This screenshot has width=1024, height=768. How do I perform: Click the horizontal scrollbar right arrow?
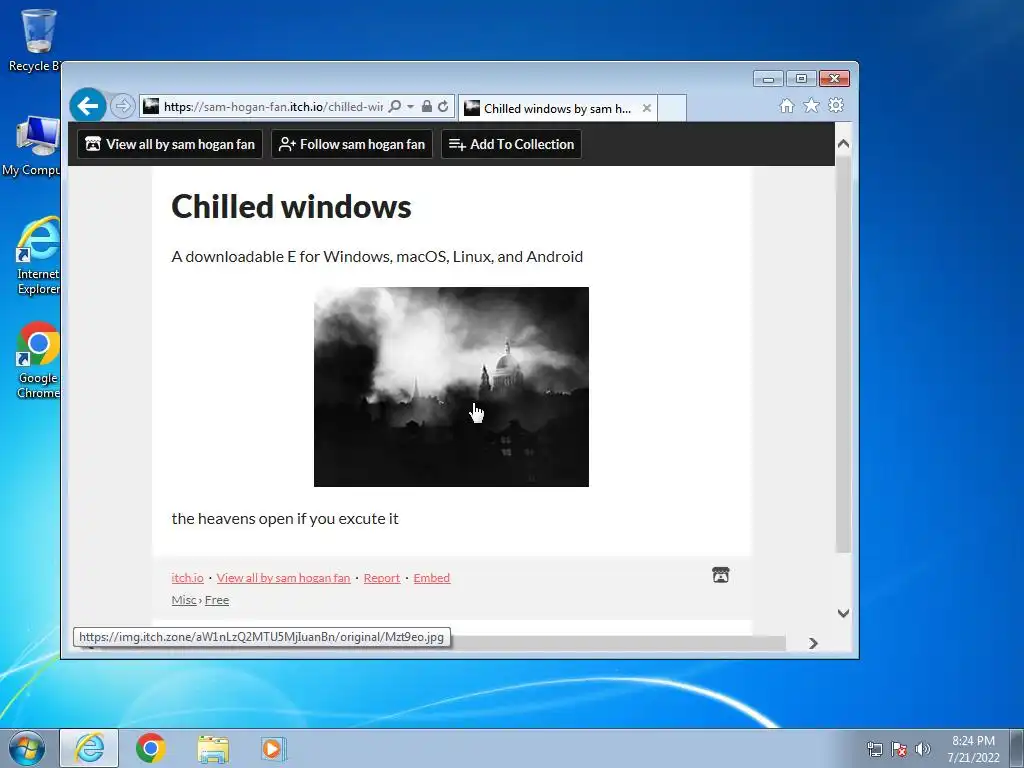813,643
